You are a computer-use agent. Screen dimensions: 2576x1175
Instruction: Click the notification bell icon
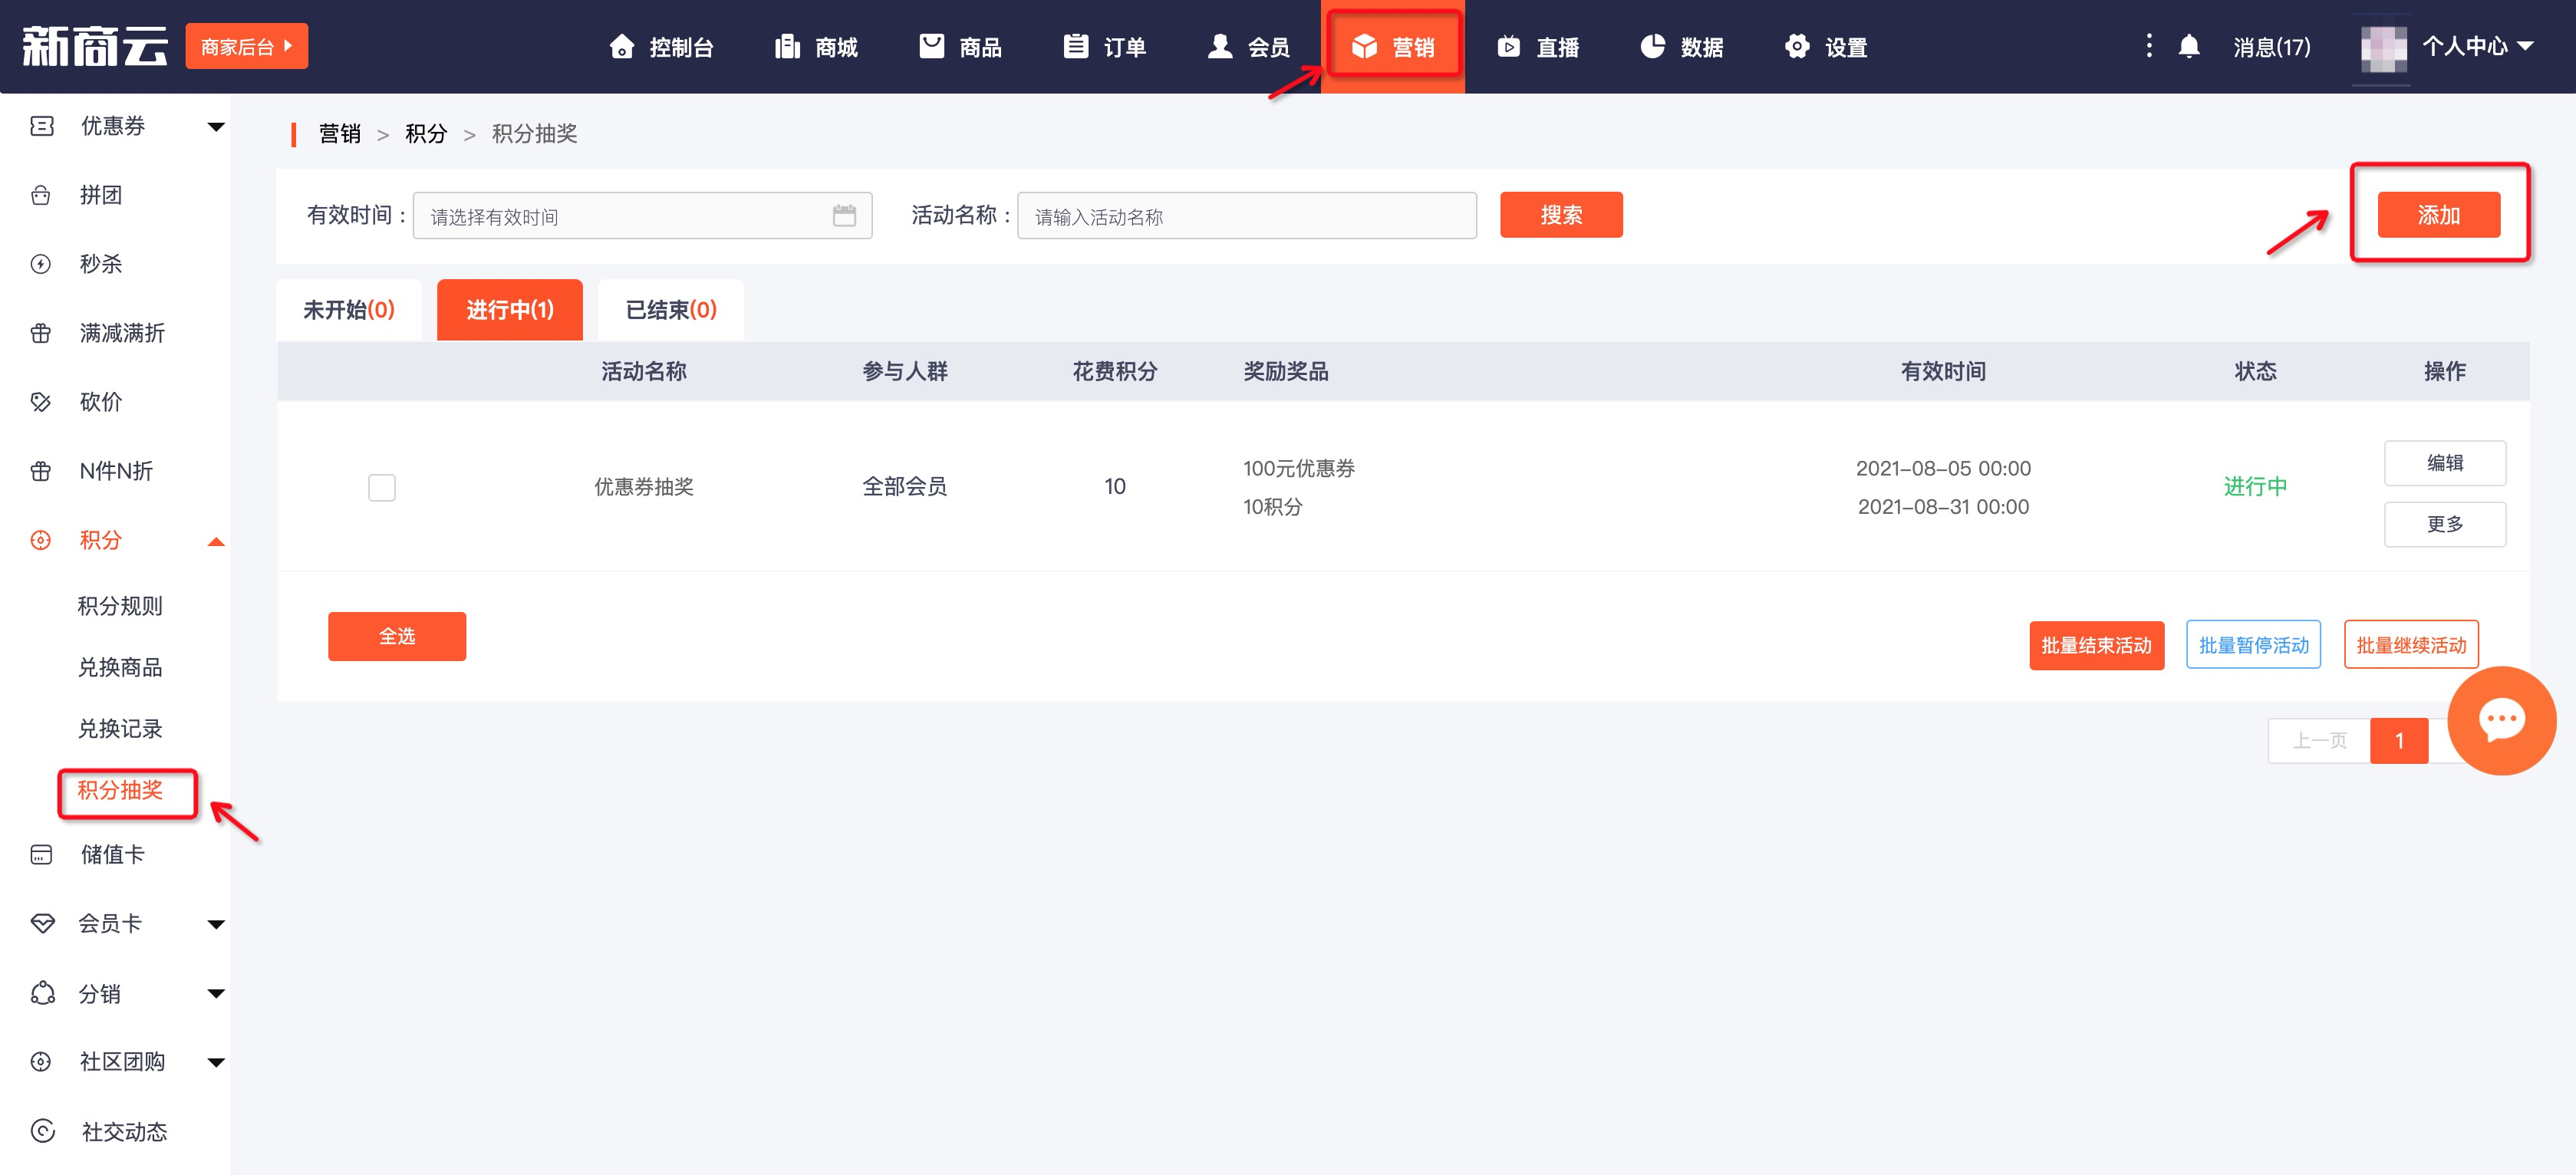coord(2188,47)
